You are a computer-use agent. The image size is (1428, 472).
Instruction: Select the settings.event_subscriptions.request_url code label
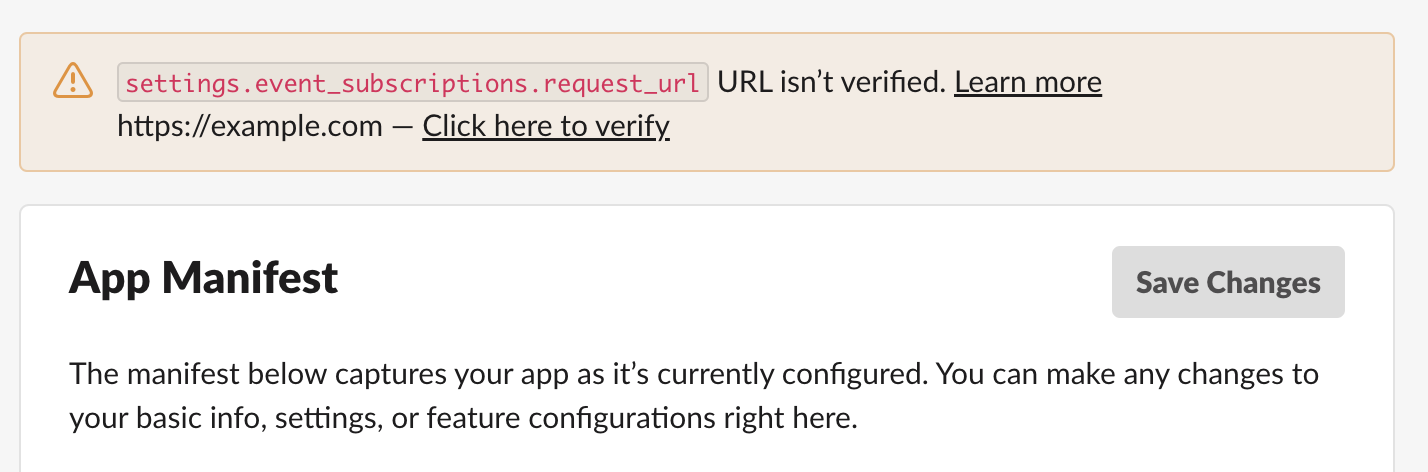tap(412, 83)
